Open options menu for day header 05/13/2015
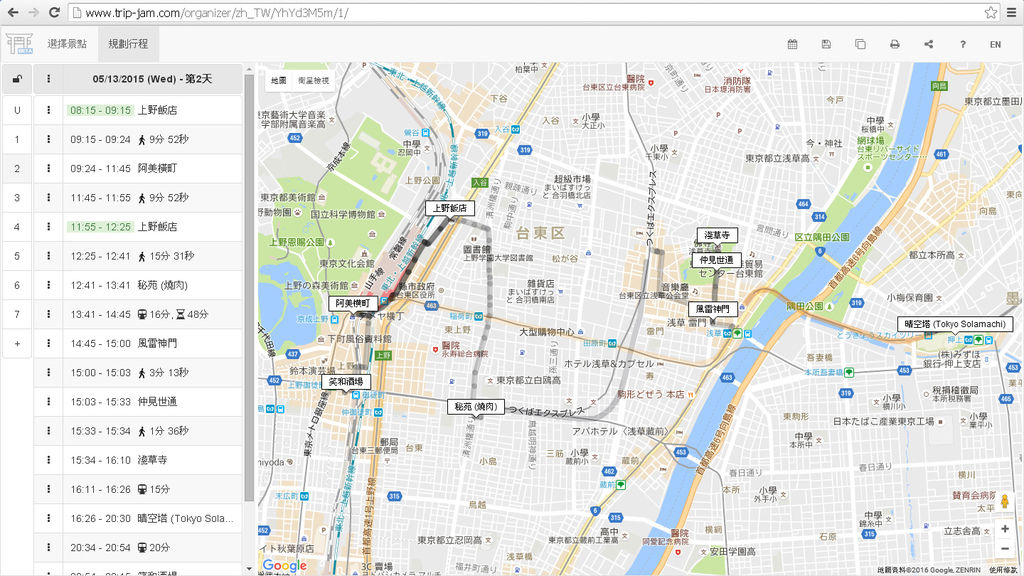Screen dimensions: 1024x576 48,79
